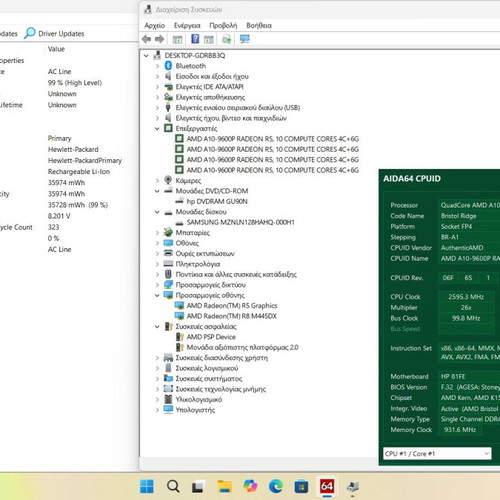Click the Bristol Ridge code name value
This screenshot has width=500, height=500.
pos(458,216)
